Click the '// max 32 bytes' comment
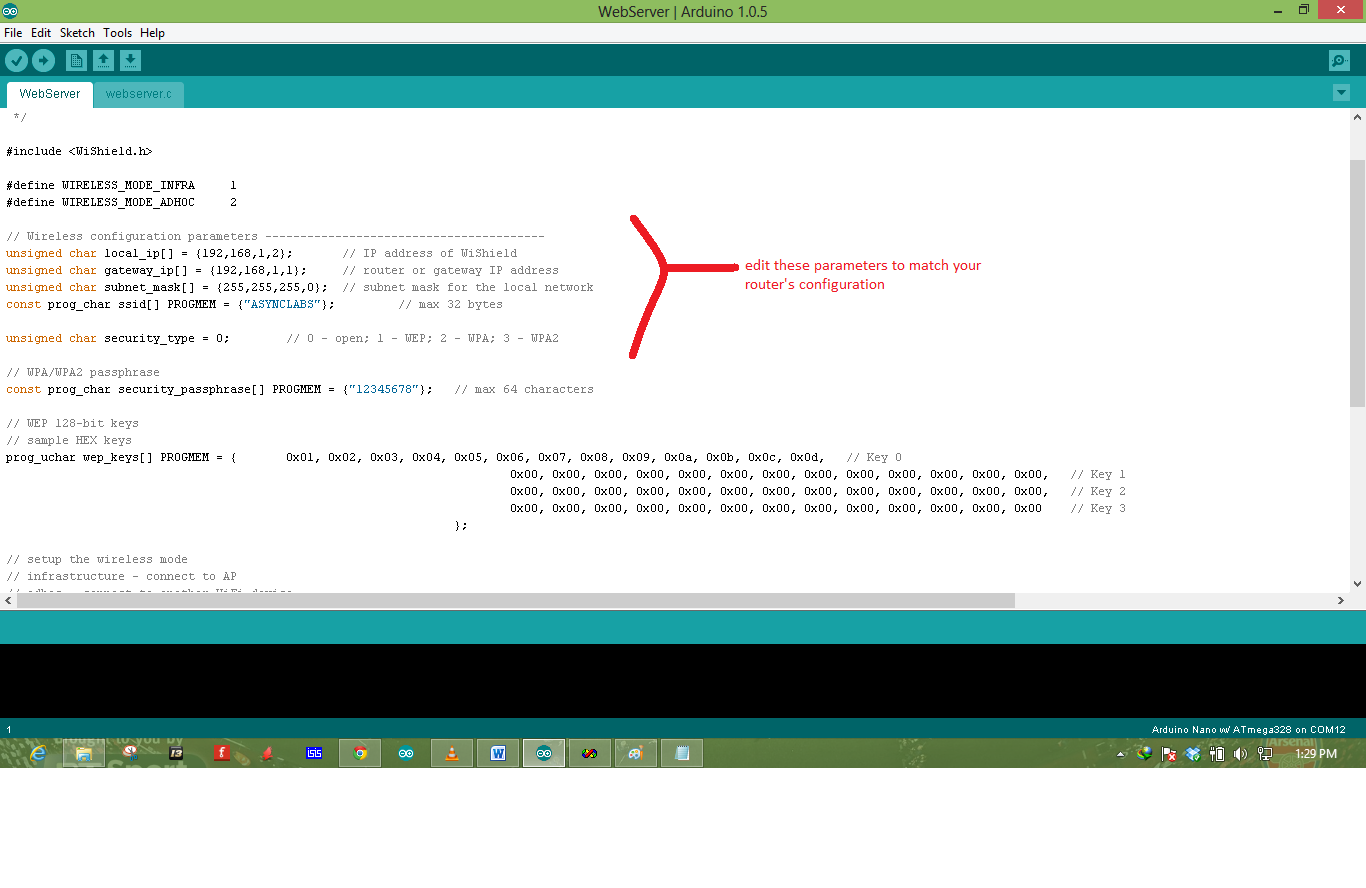1366x888 pixels. coord(450,304)
